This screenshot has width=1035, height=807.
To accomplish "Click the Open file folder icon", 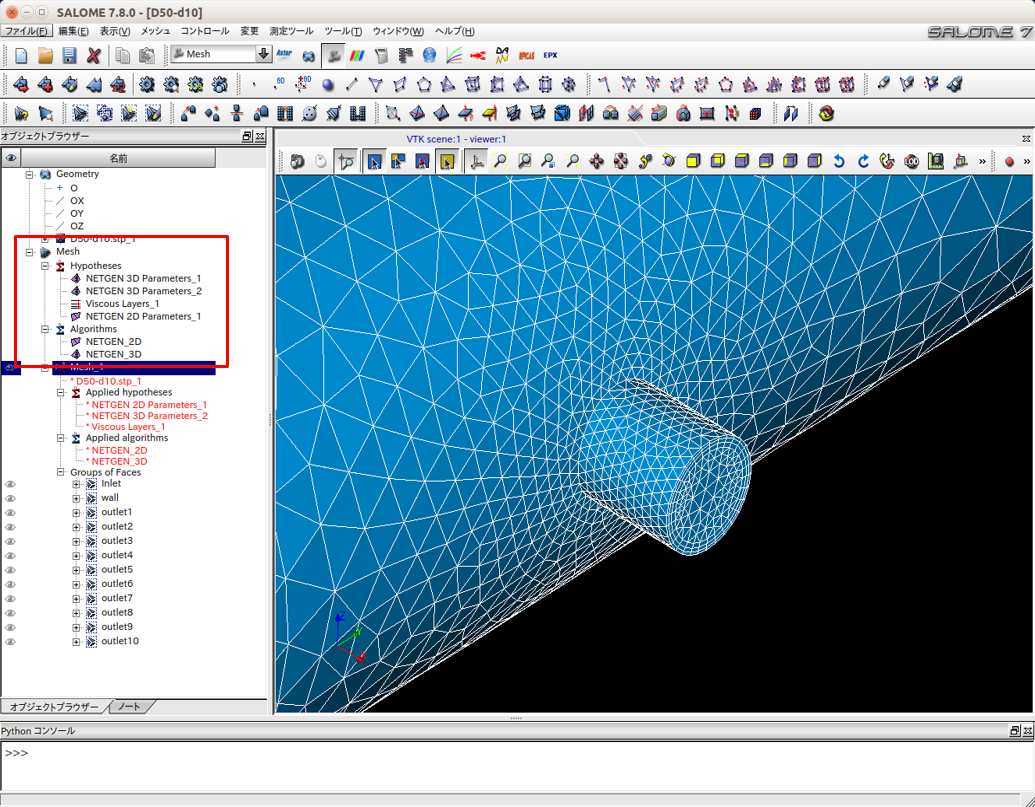I will coord(45,55).
